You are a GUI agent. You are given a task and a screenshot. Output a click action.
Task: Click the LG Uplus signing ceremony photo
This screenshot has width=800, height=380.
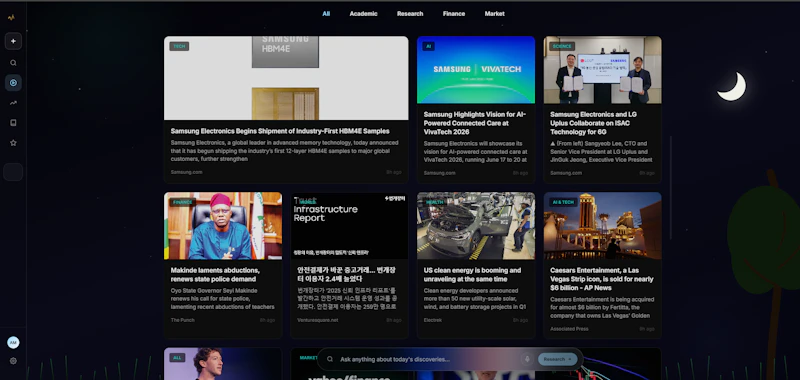point(603,70)
